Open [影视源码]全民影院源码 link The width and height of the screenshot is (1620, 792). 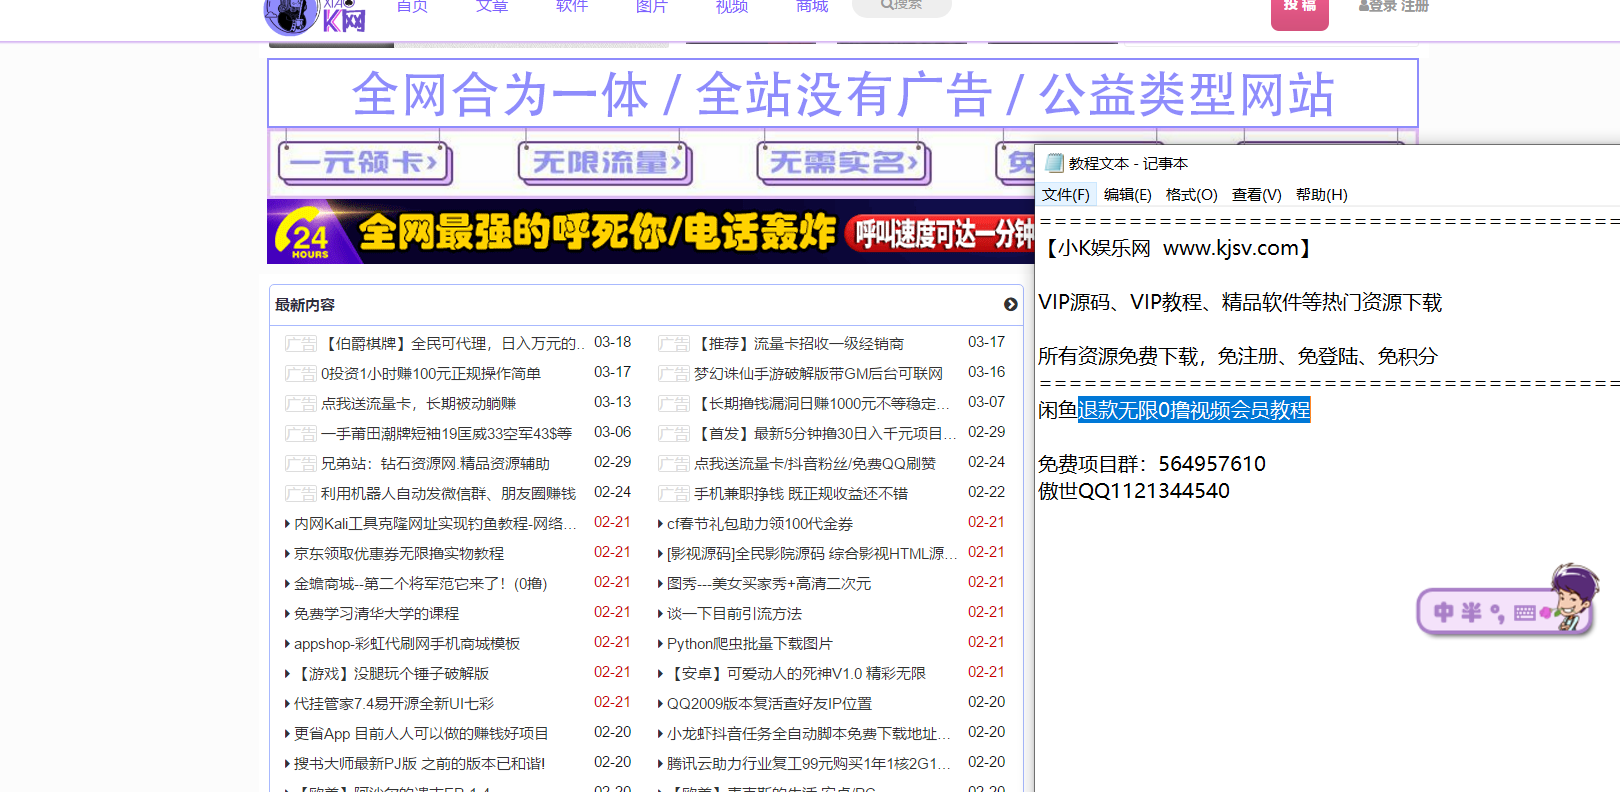click(x=812, y=554)
